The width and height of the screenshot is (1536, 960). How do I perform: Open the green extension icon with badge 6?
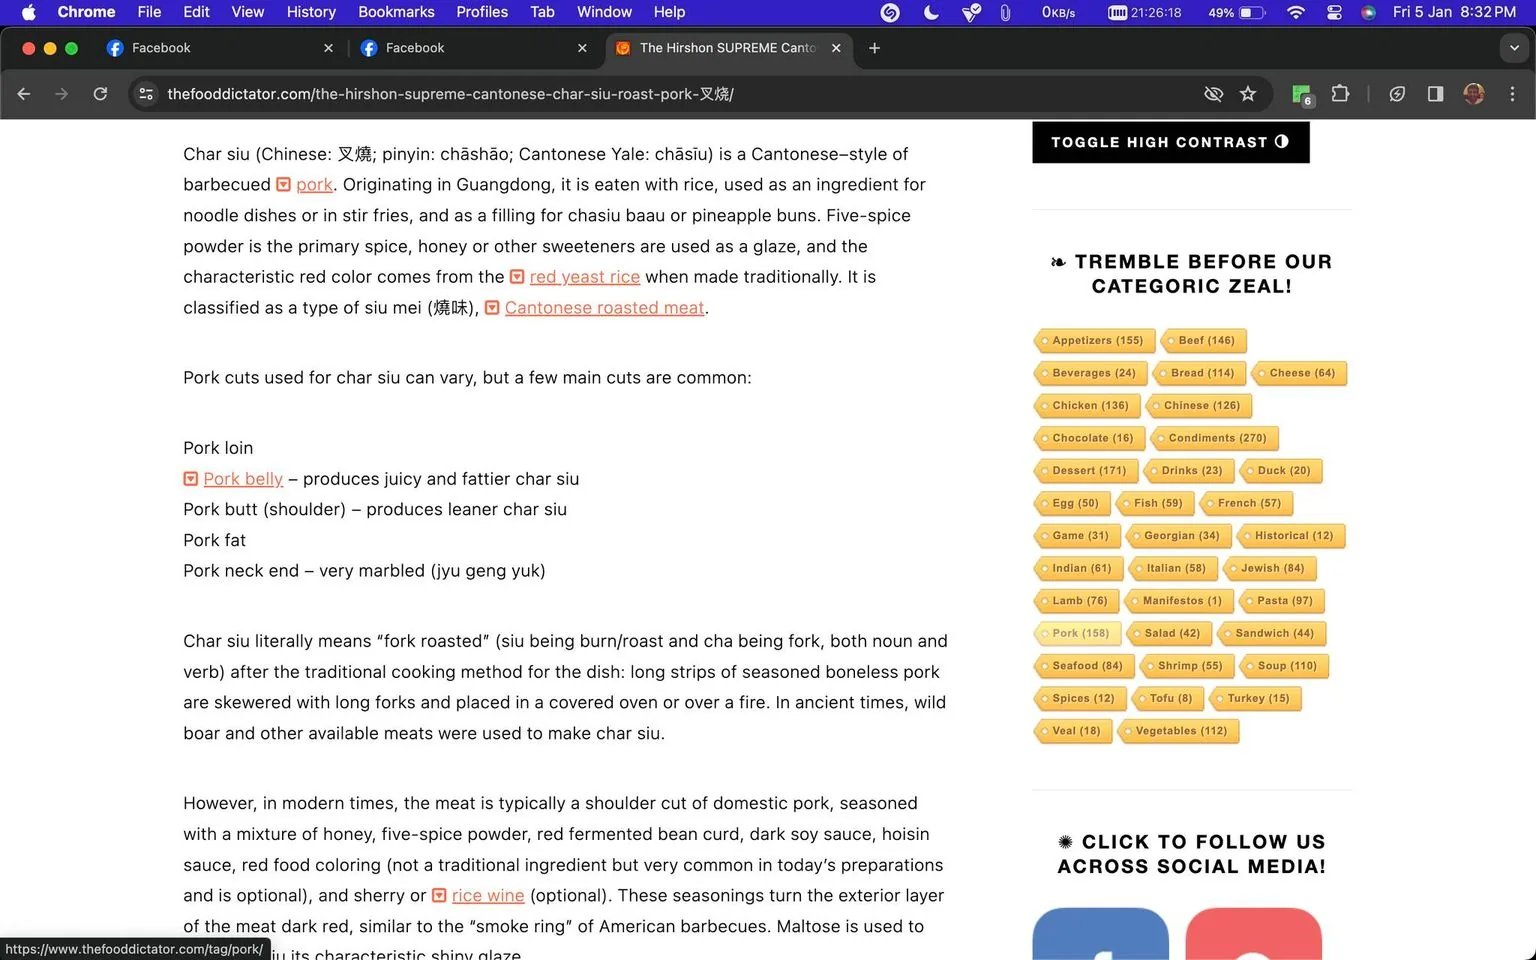[x=1302, y=94]
